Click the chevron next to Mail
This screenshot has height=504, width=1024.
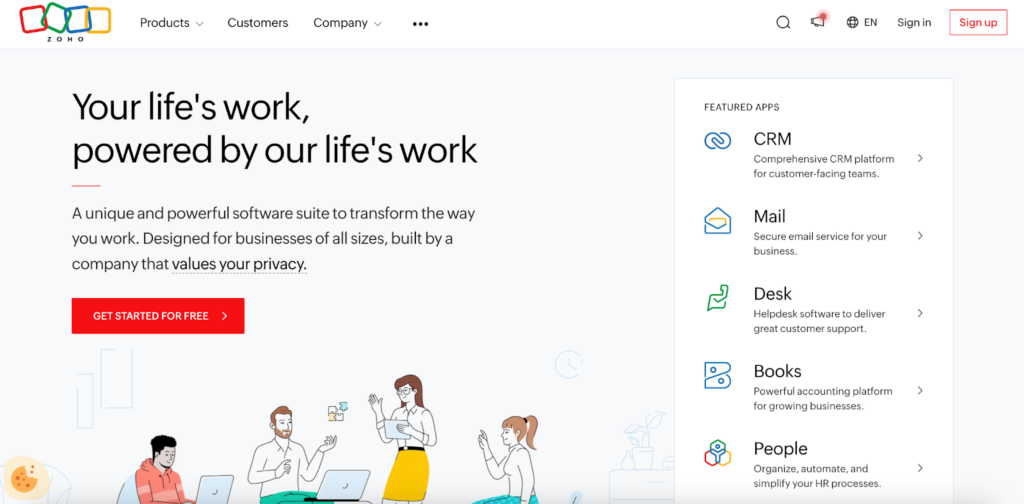point(920,236)
